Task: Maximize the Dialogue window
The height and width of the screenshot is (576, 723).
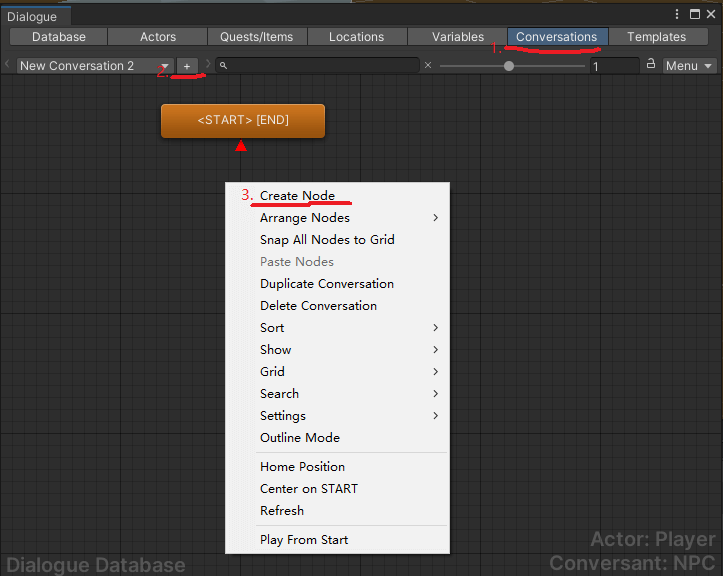Action: [x=694, y=14]
